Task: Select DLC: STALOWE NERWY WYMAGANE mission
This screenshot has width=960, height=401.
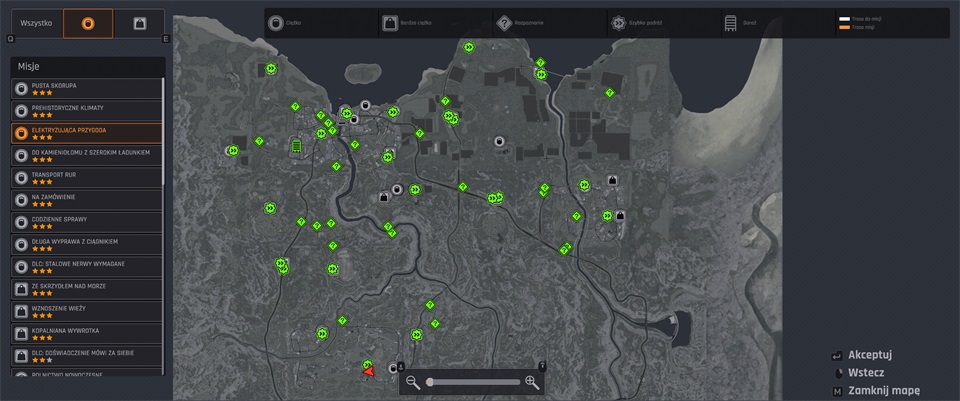Action: (x=87, y=267)
